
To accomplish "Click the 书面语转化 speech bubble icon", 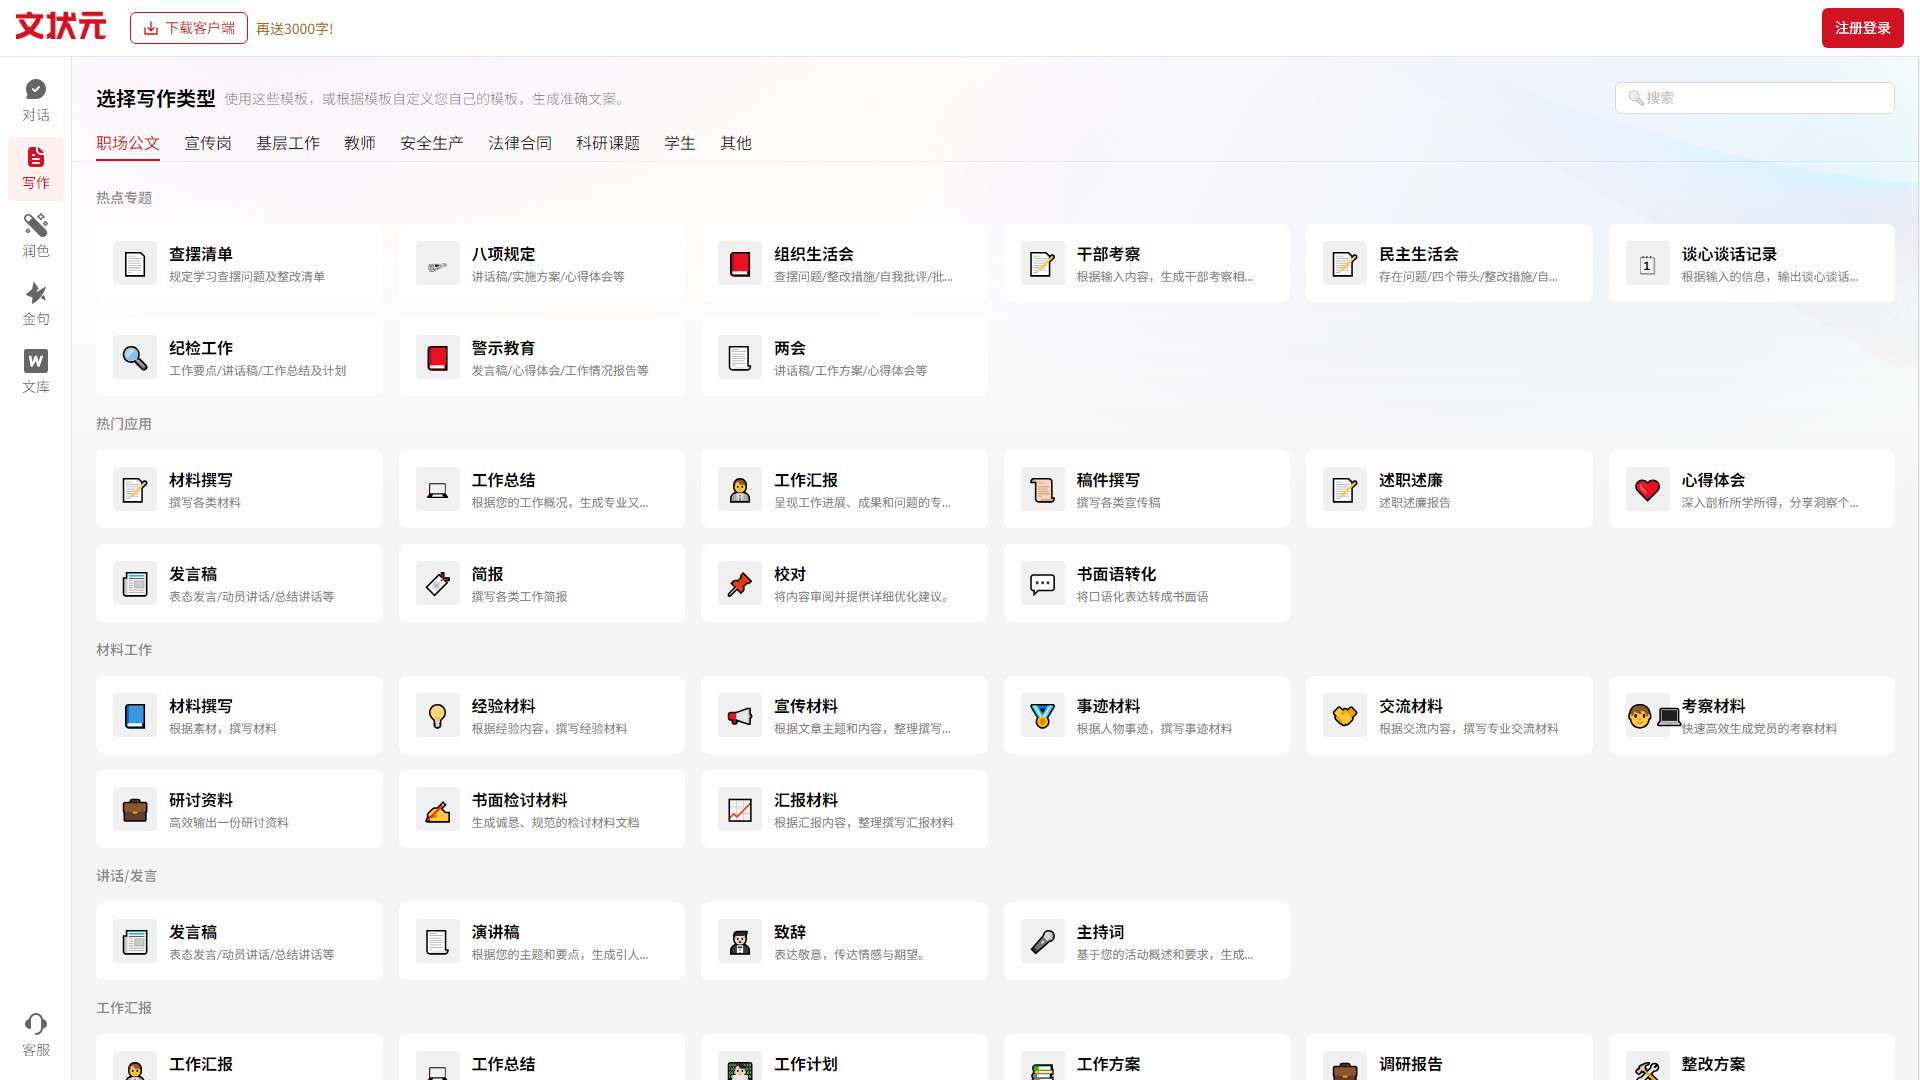I will point(1042,584).
